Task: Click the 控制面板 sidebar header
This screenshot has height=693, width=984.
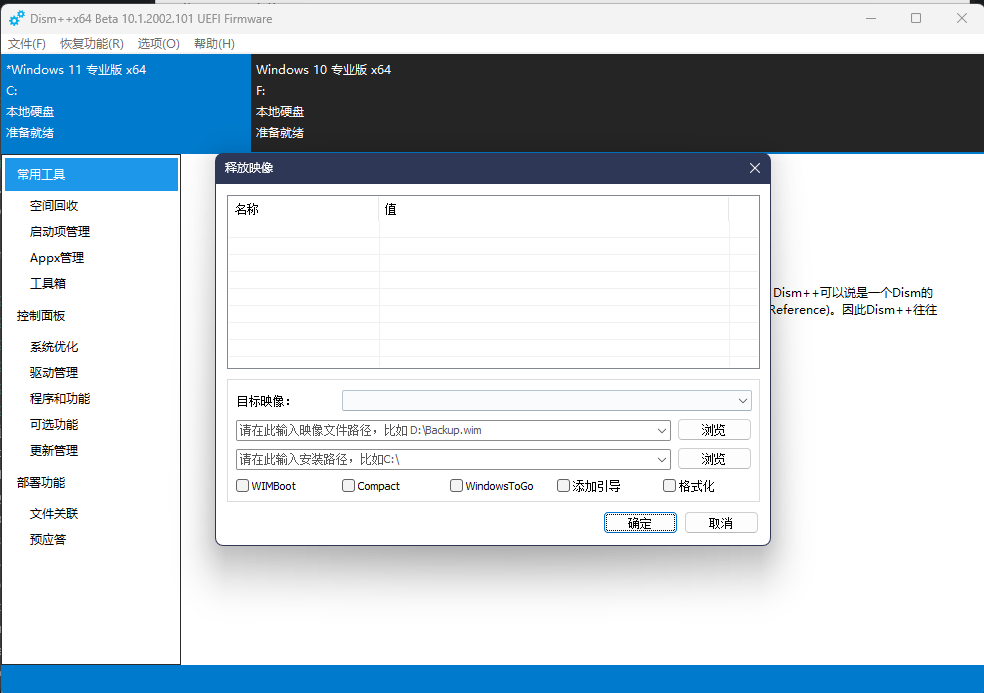Action: 41,316
